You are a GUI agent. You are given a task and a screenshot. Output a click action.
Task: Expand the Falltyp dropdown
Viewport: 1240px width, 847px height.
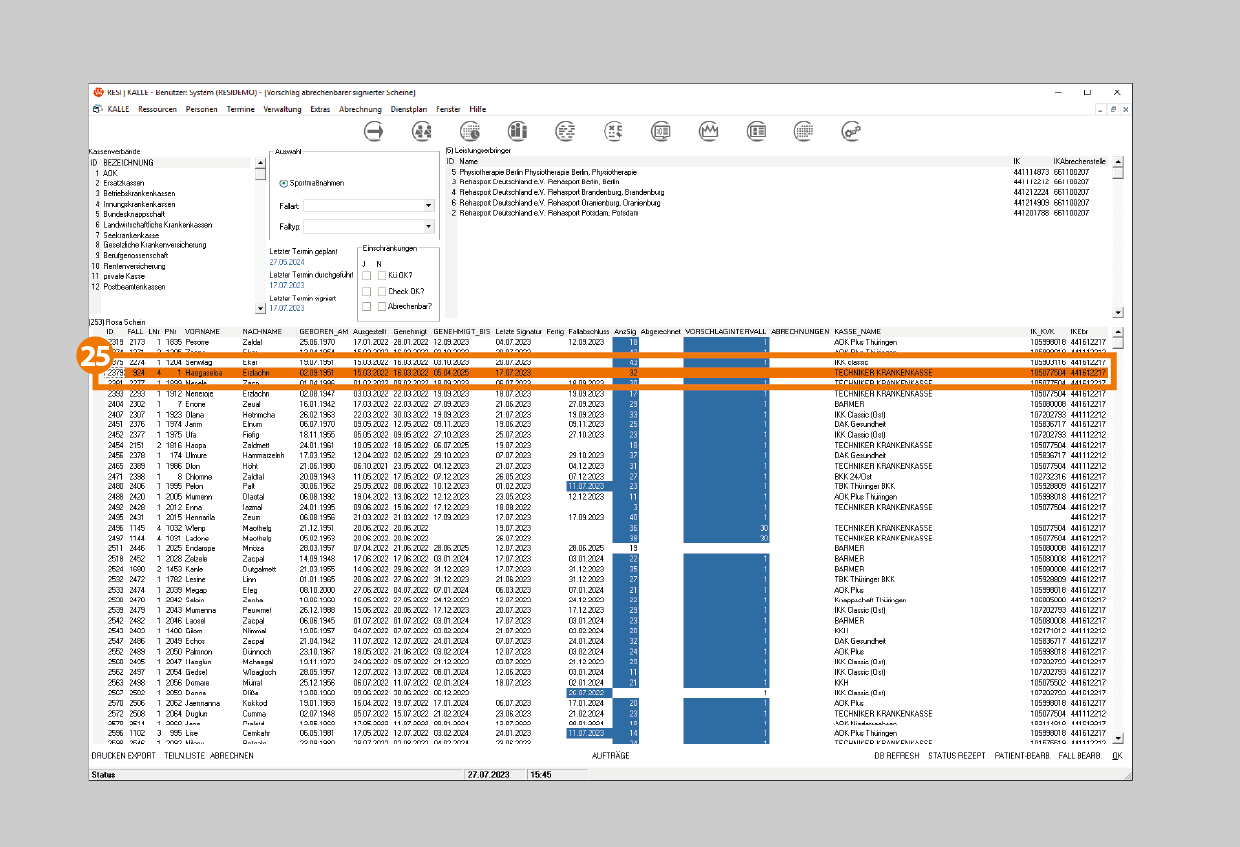pos(428,227)
